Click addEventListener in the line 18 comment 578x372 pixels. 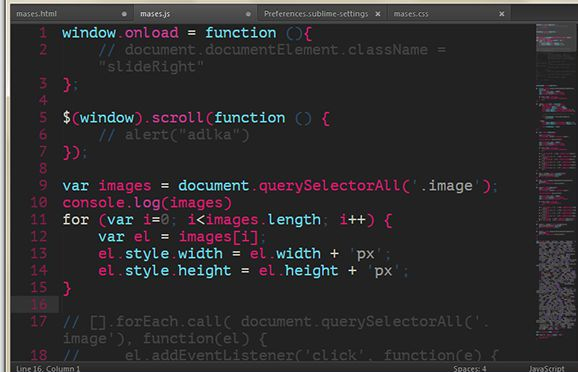[222, 355]
